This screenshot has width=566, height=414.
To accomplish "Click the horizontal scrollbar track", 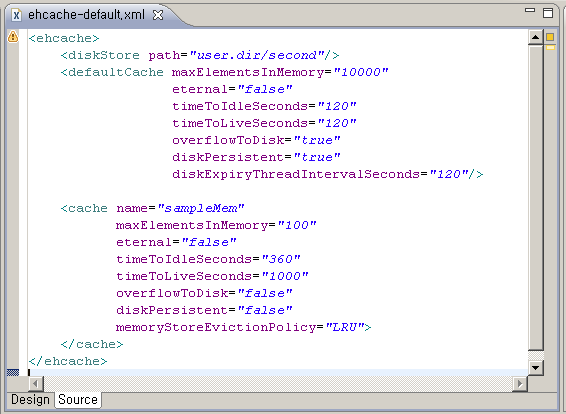I will 278,383.
